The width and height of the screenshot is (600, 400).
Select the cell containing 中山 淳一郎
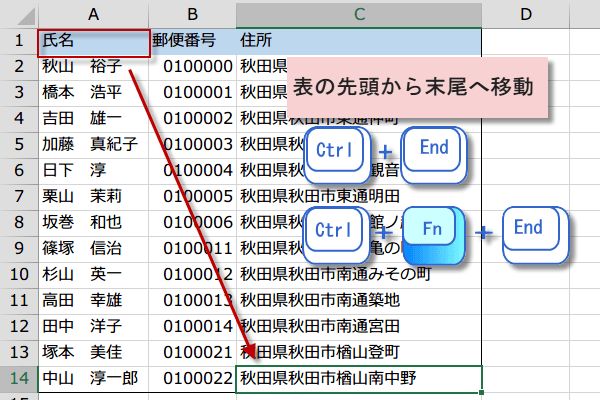point(93,378)
